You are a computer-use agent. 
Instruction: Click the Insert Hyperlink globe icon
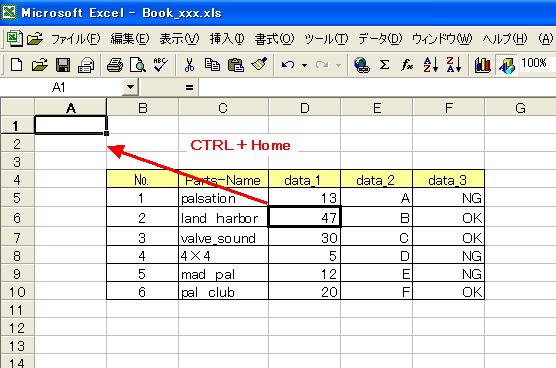[361, 65]
